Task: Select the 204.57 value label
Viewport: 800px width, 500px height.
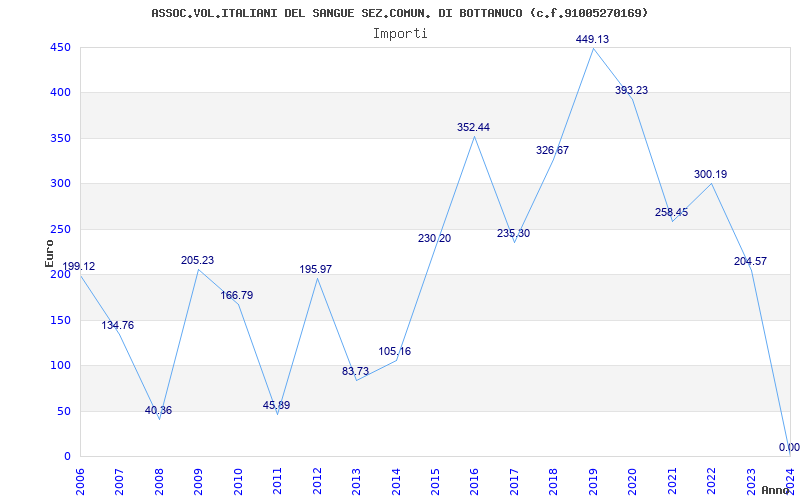Action: pos(751,261)
